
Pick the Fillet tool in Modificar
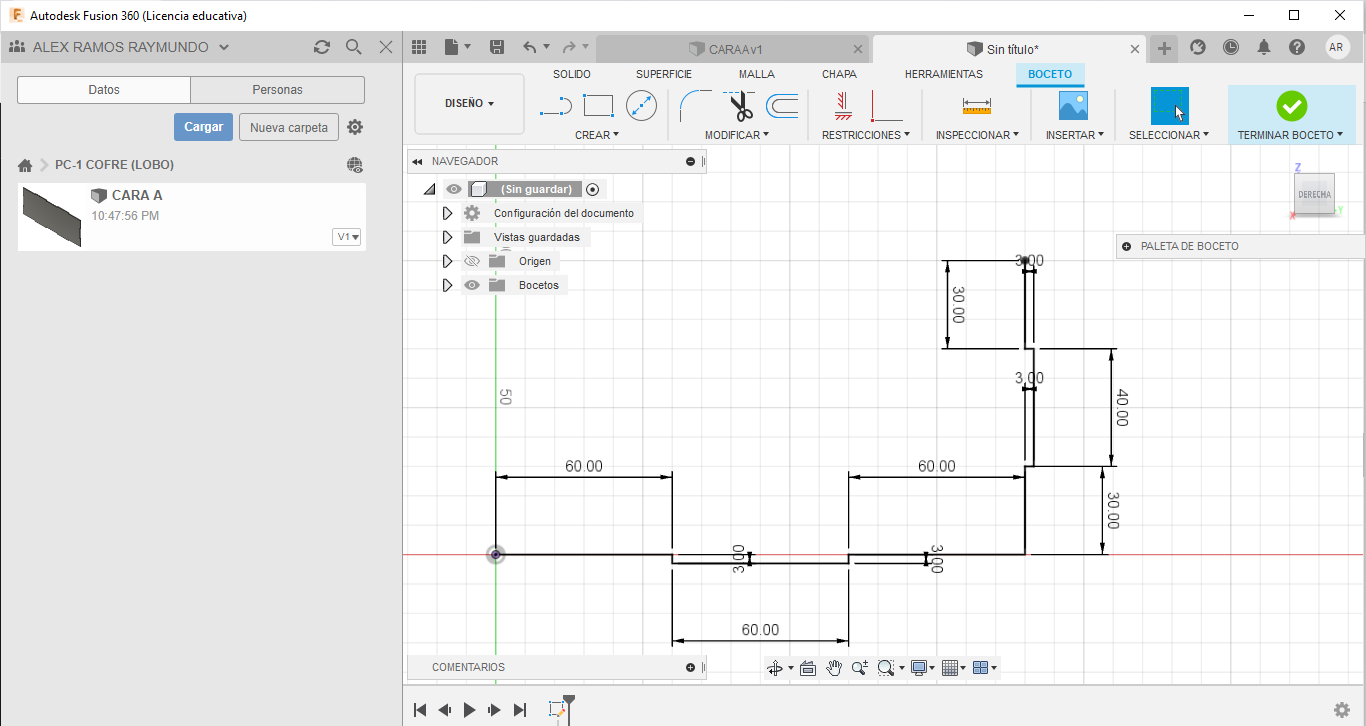click(x=694, y=105)
